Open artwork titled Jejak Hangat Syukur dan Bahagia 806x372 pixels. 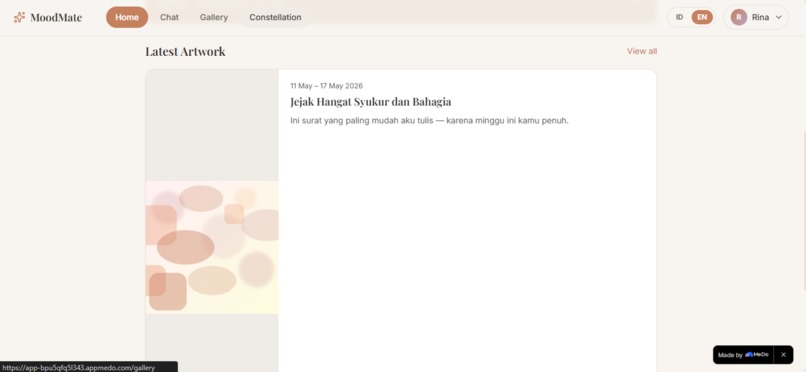click(371, 102)
